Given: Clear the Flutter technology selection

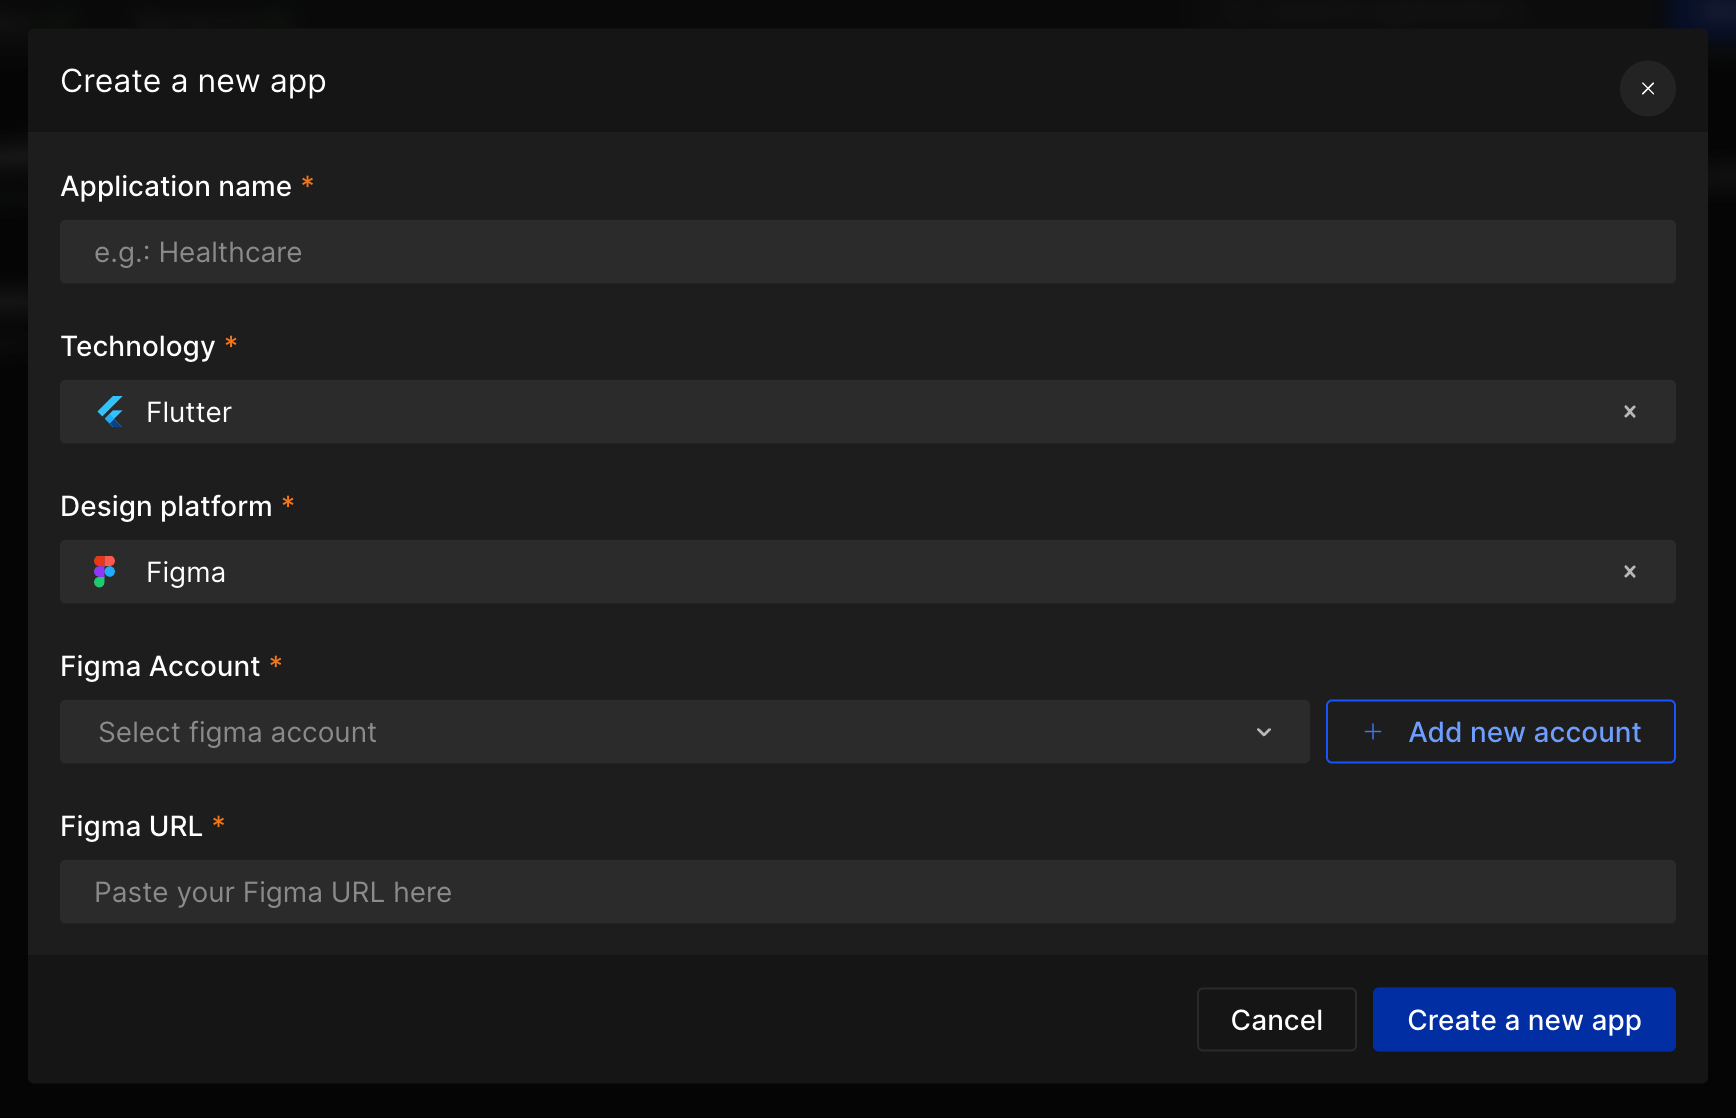Looking at the screenshot, I should click(x=1629, y=412).
